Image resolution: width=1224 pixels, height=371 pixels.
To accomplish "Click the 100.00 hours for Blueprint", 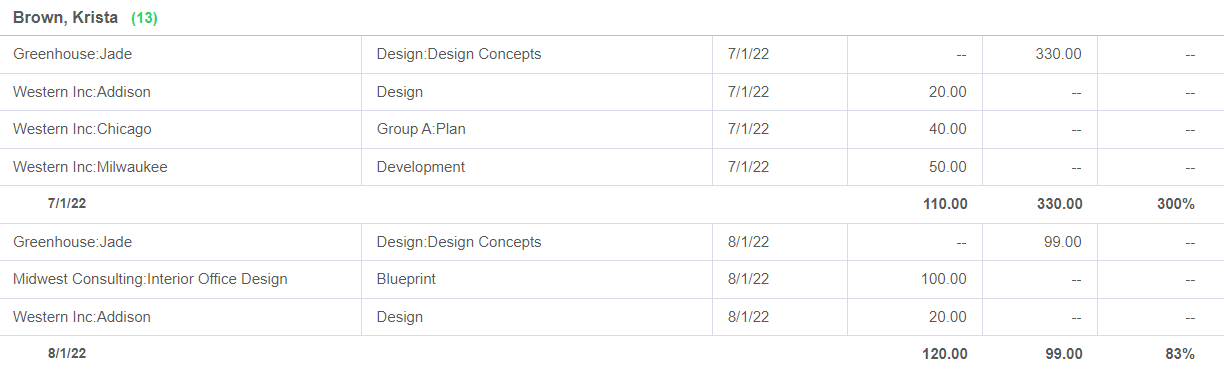I will coord(944,279).
